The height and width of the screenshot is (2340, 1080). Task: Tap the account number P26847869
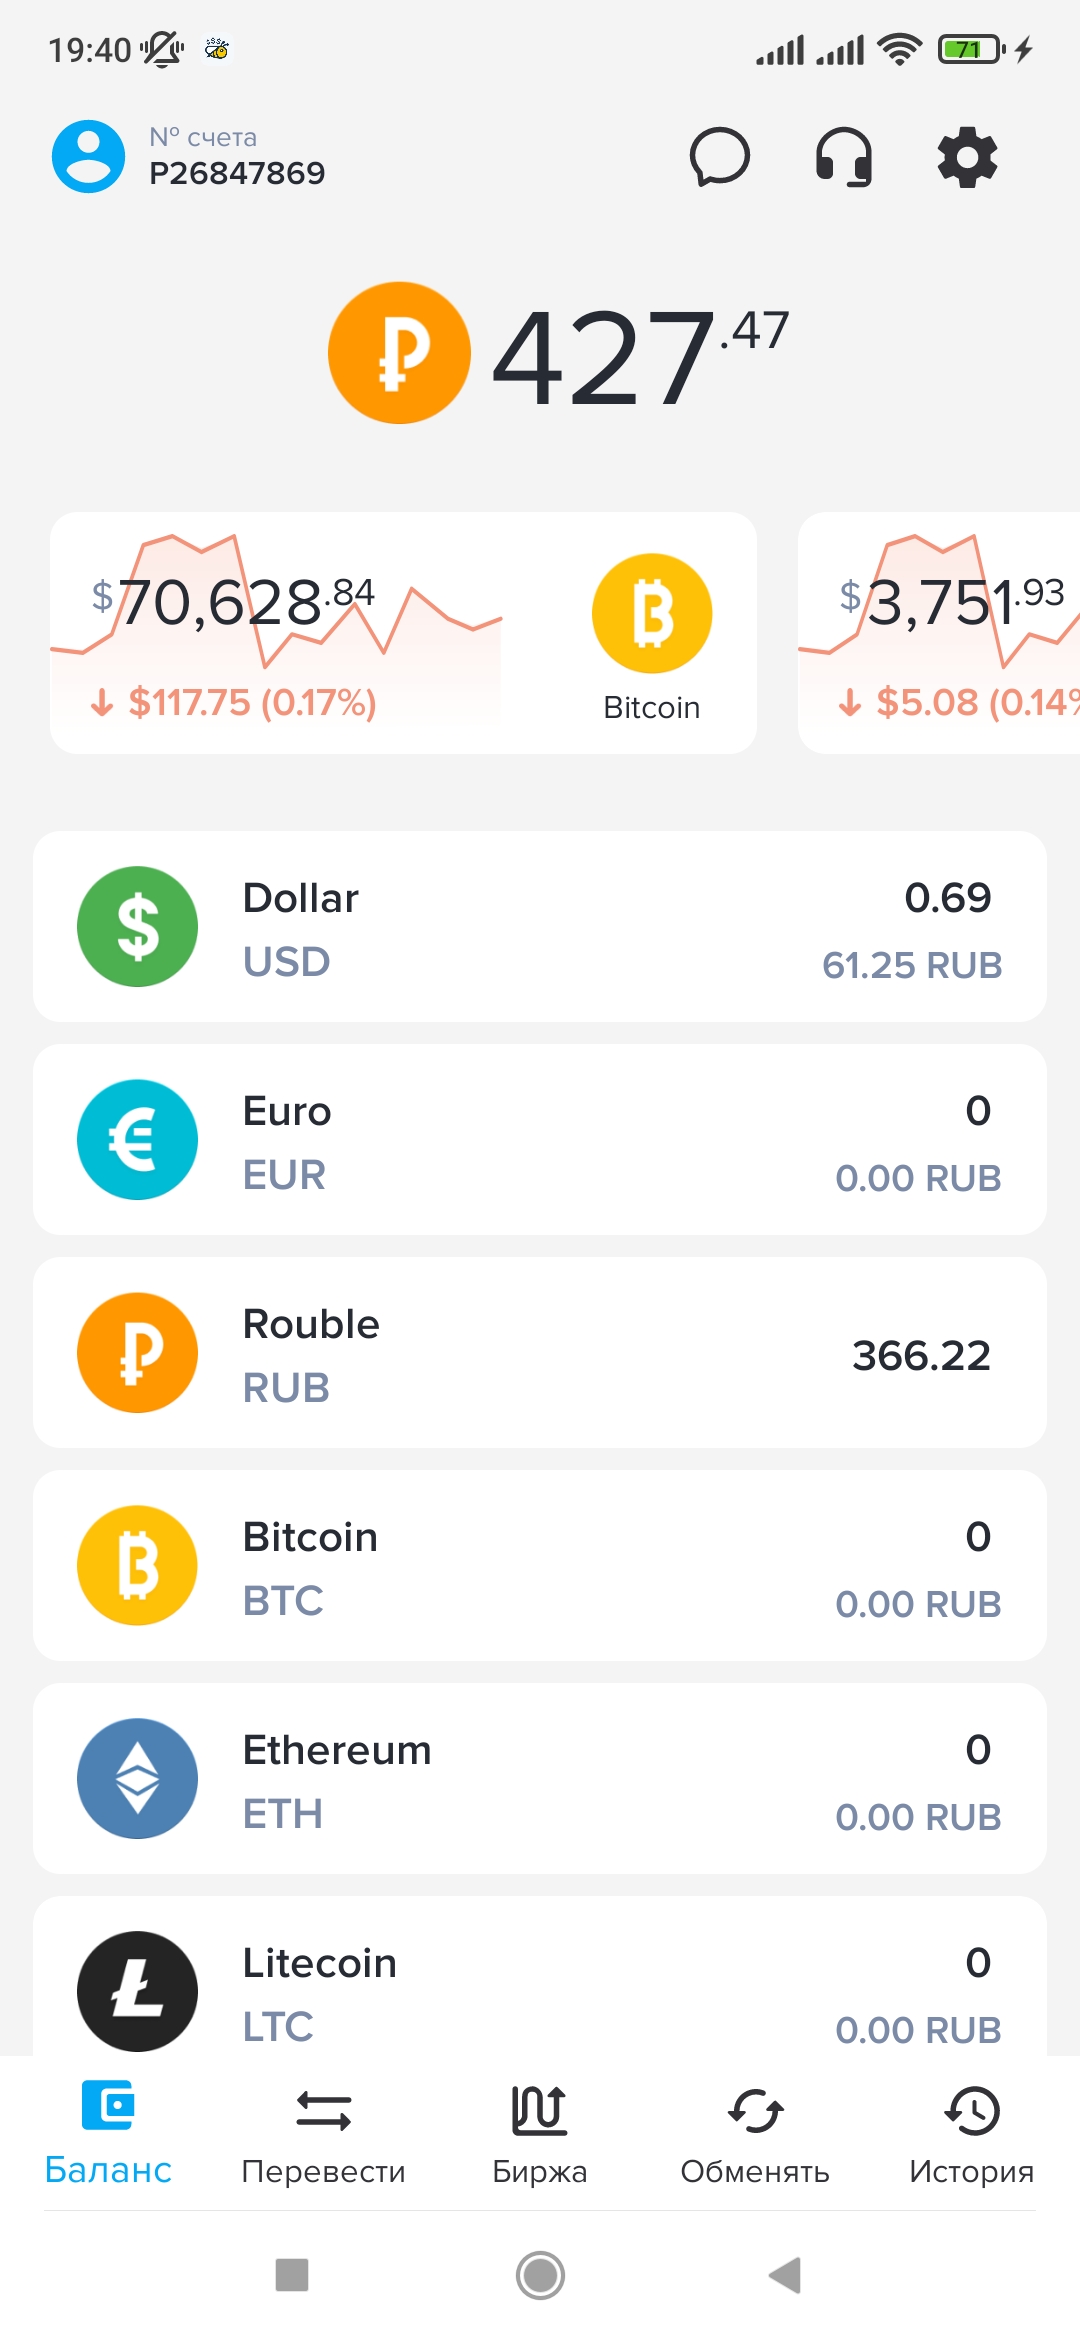point(237,173)
